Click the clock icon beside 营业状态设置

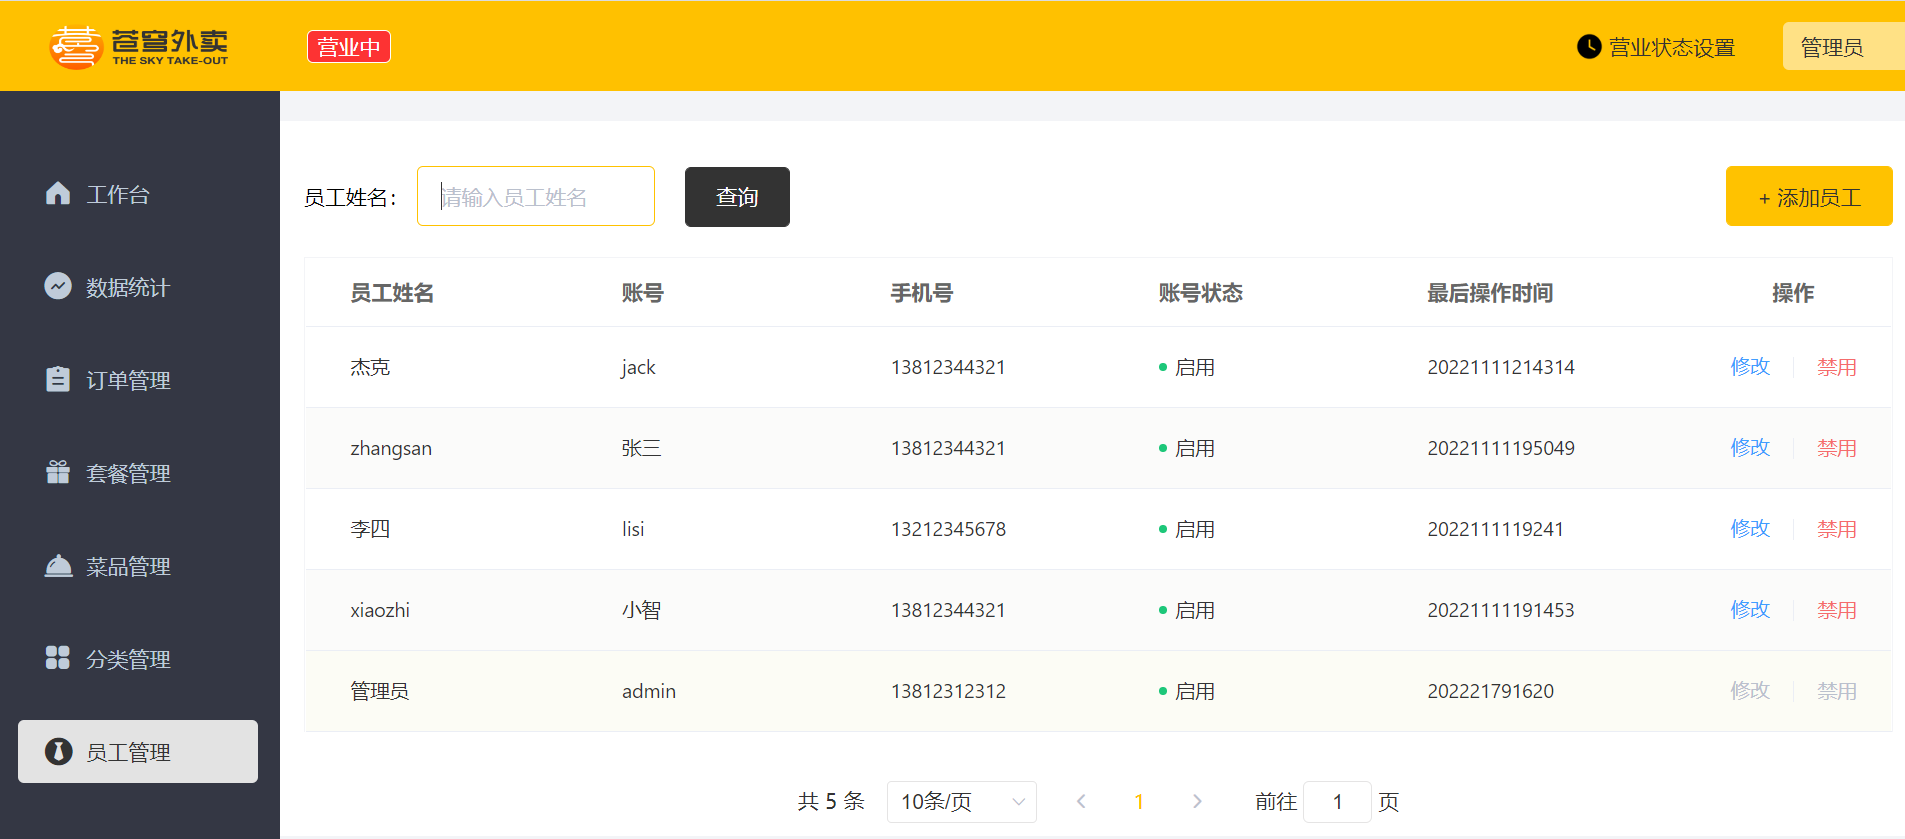(x=1589, y=47)
